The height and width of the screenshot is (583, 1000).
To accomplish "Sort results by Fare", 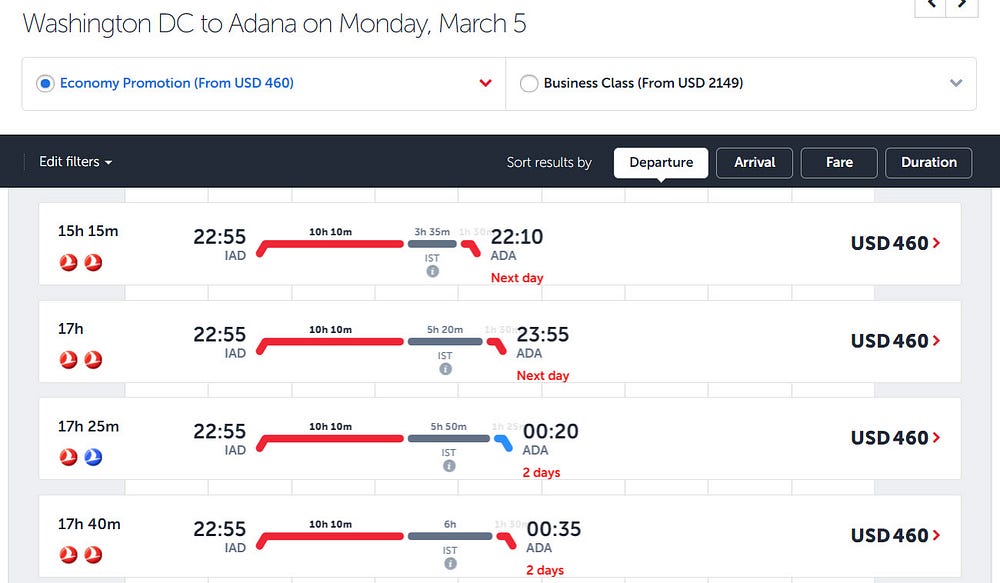I will point(839,162).
